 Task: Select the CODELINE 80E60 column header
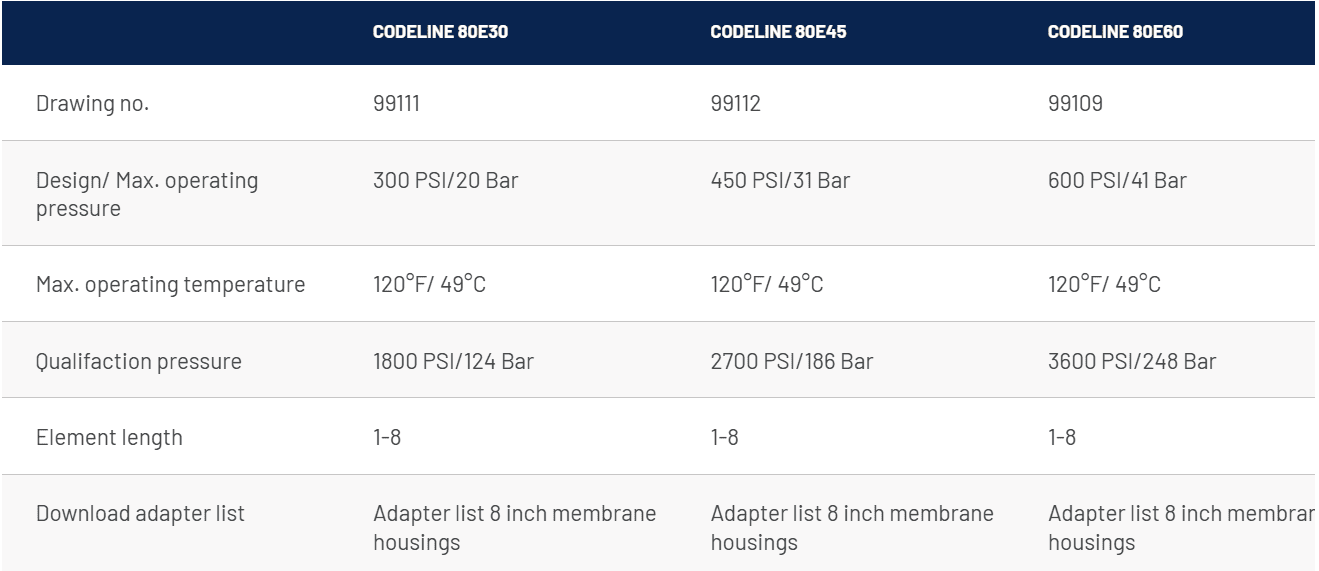[x=1103, y=32]
